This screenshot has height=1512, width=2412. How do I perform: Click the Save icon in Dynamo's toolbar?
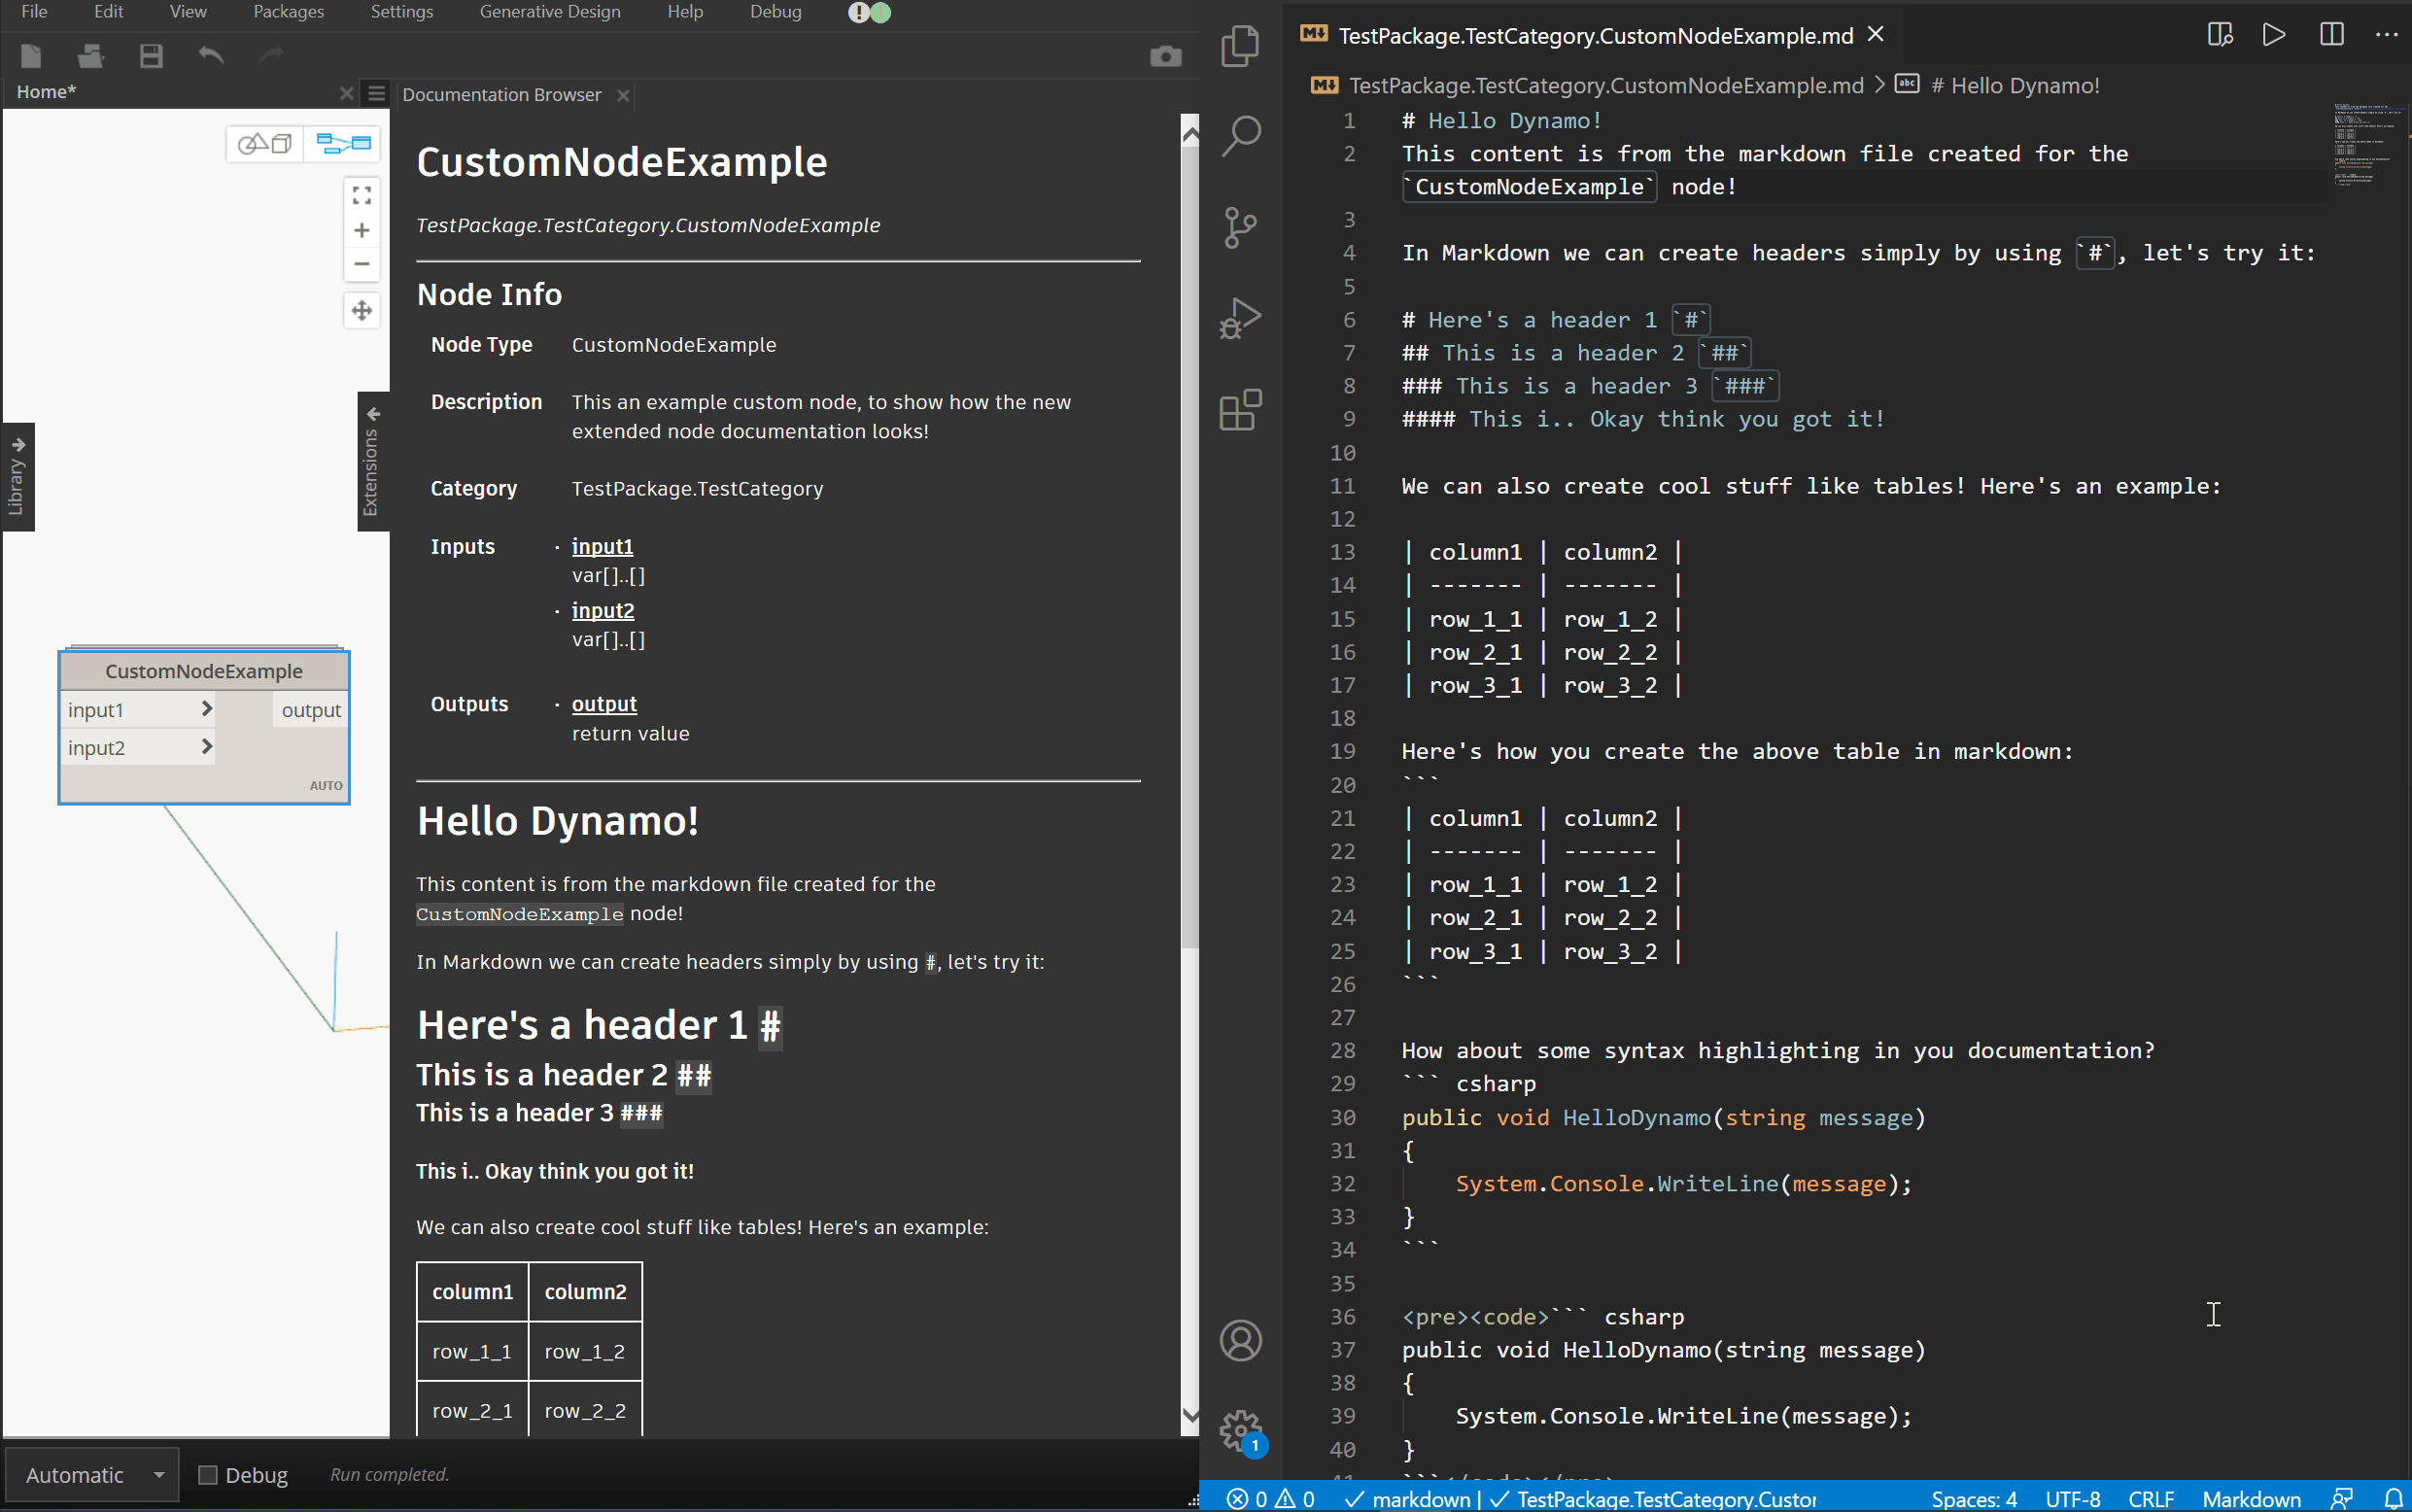(x=151, y=56)
